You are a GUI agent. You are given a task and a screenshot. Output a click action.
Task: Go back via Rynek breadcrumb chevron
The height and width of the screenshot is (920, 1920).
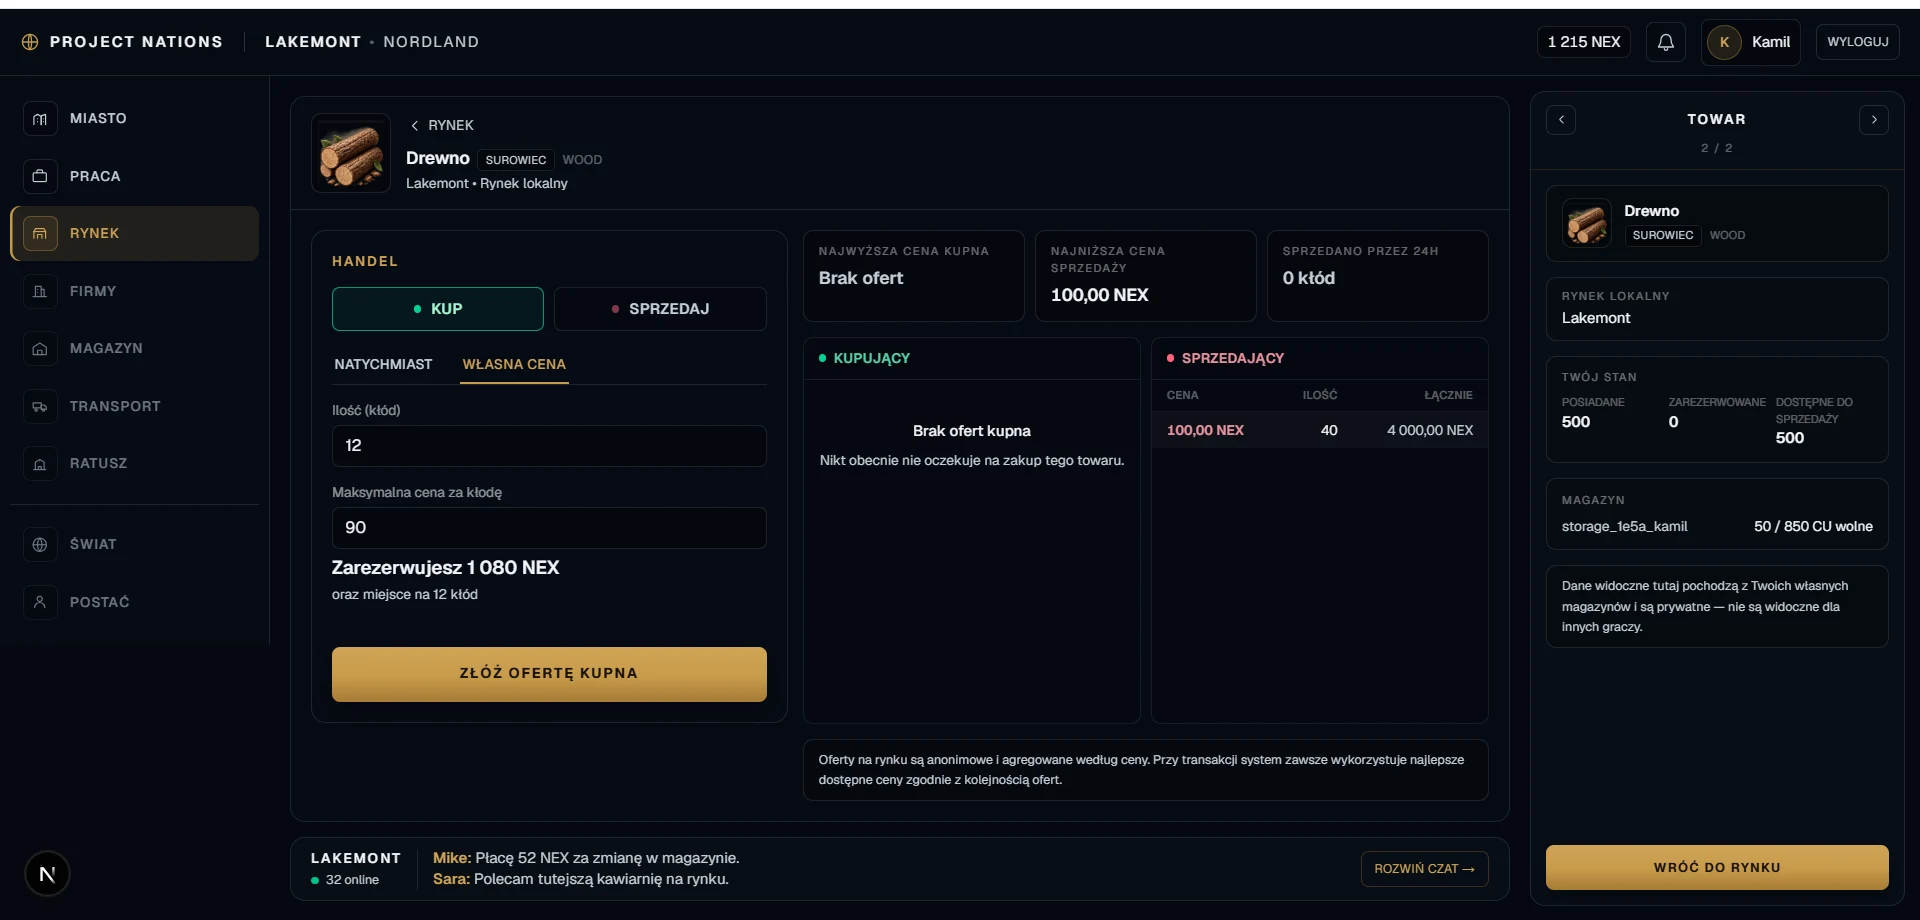click(415, 126)
